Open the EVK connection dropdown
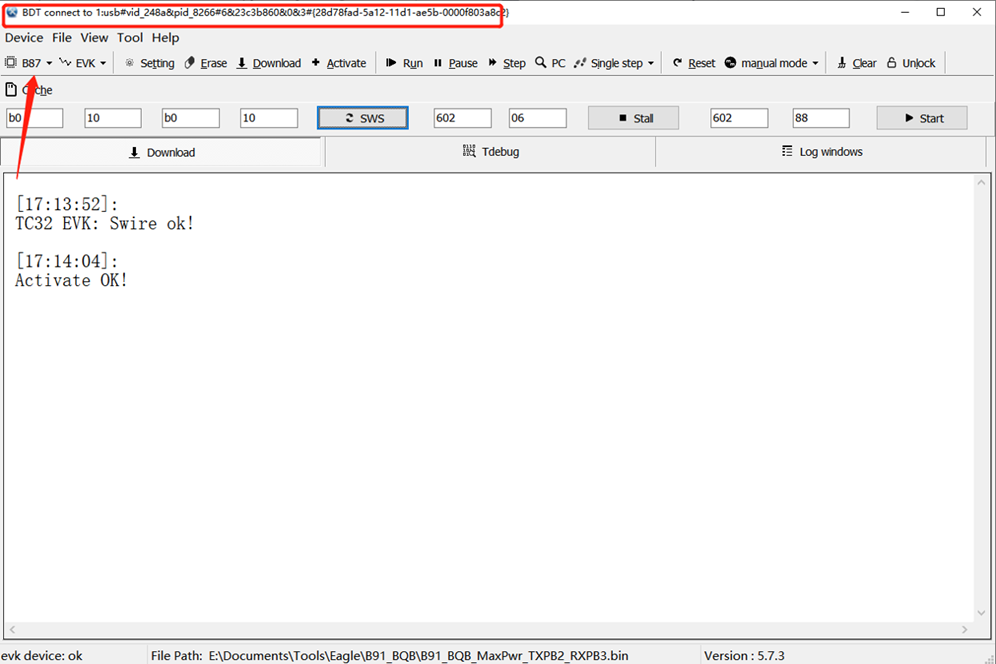 tap(84, 63)
